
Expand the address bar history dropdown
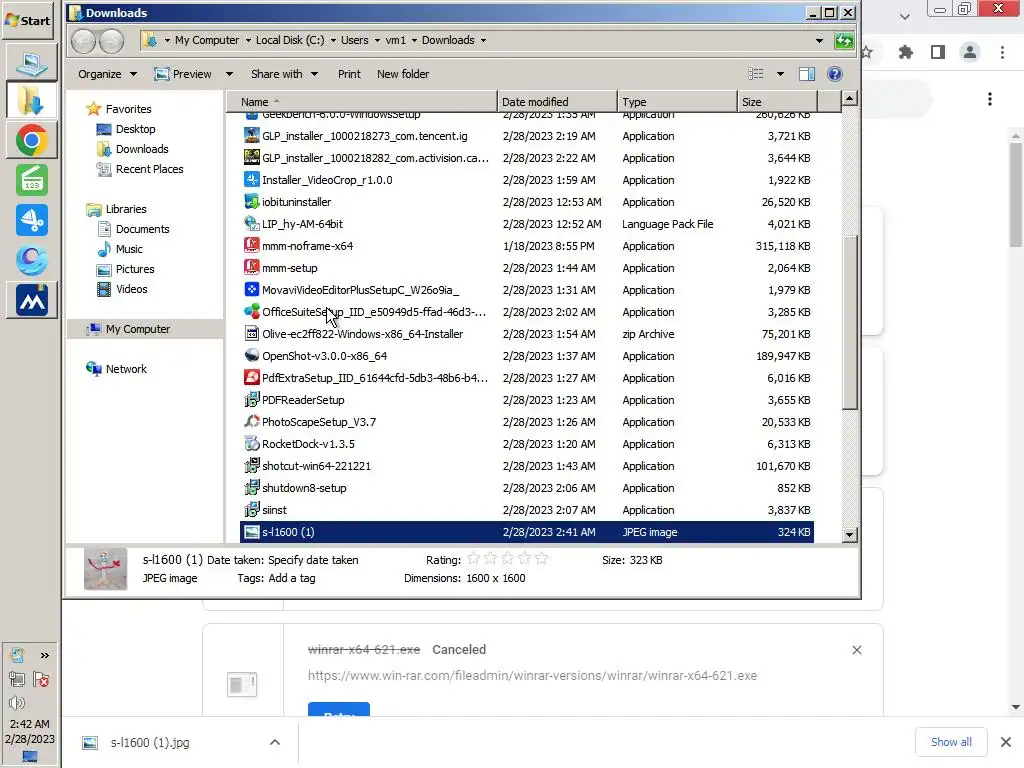(819, 40)
